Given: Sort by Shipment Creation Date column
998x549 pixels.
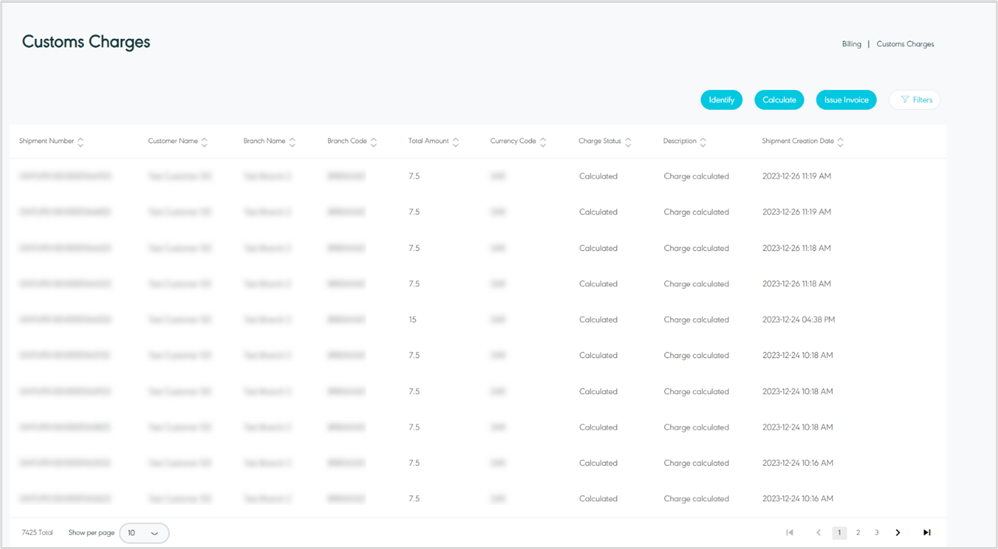Looking at the screenshot, I should 840,142.
